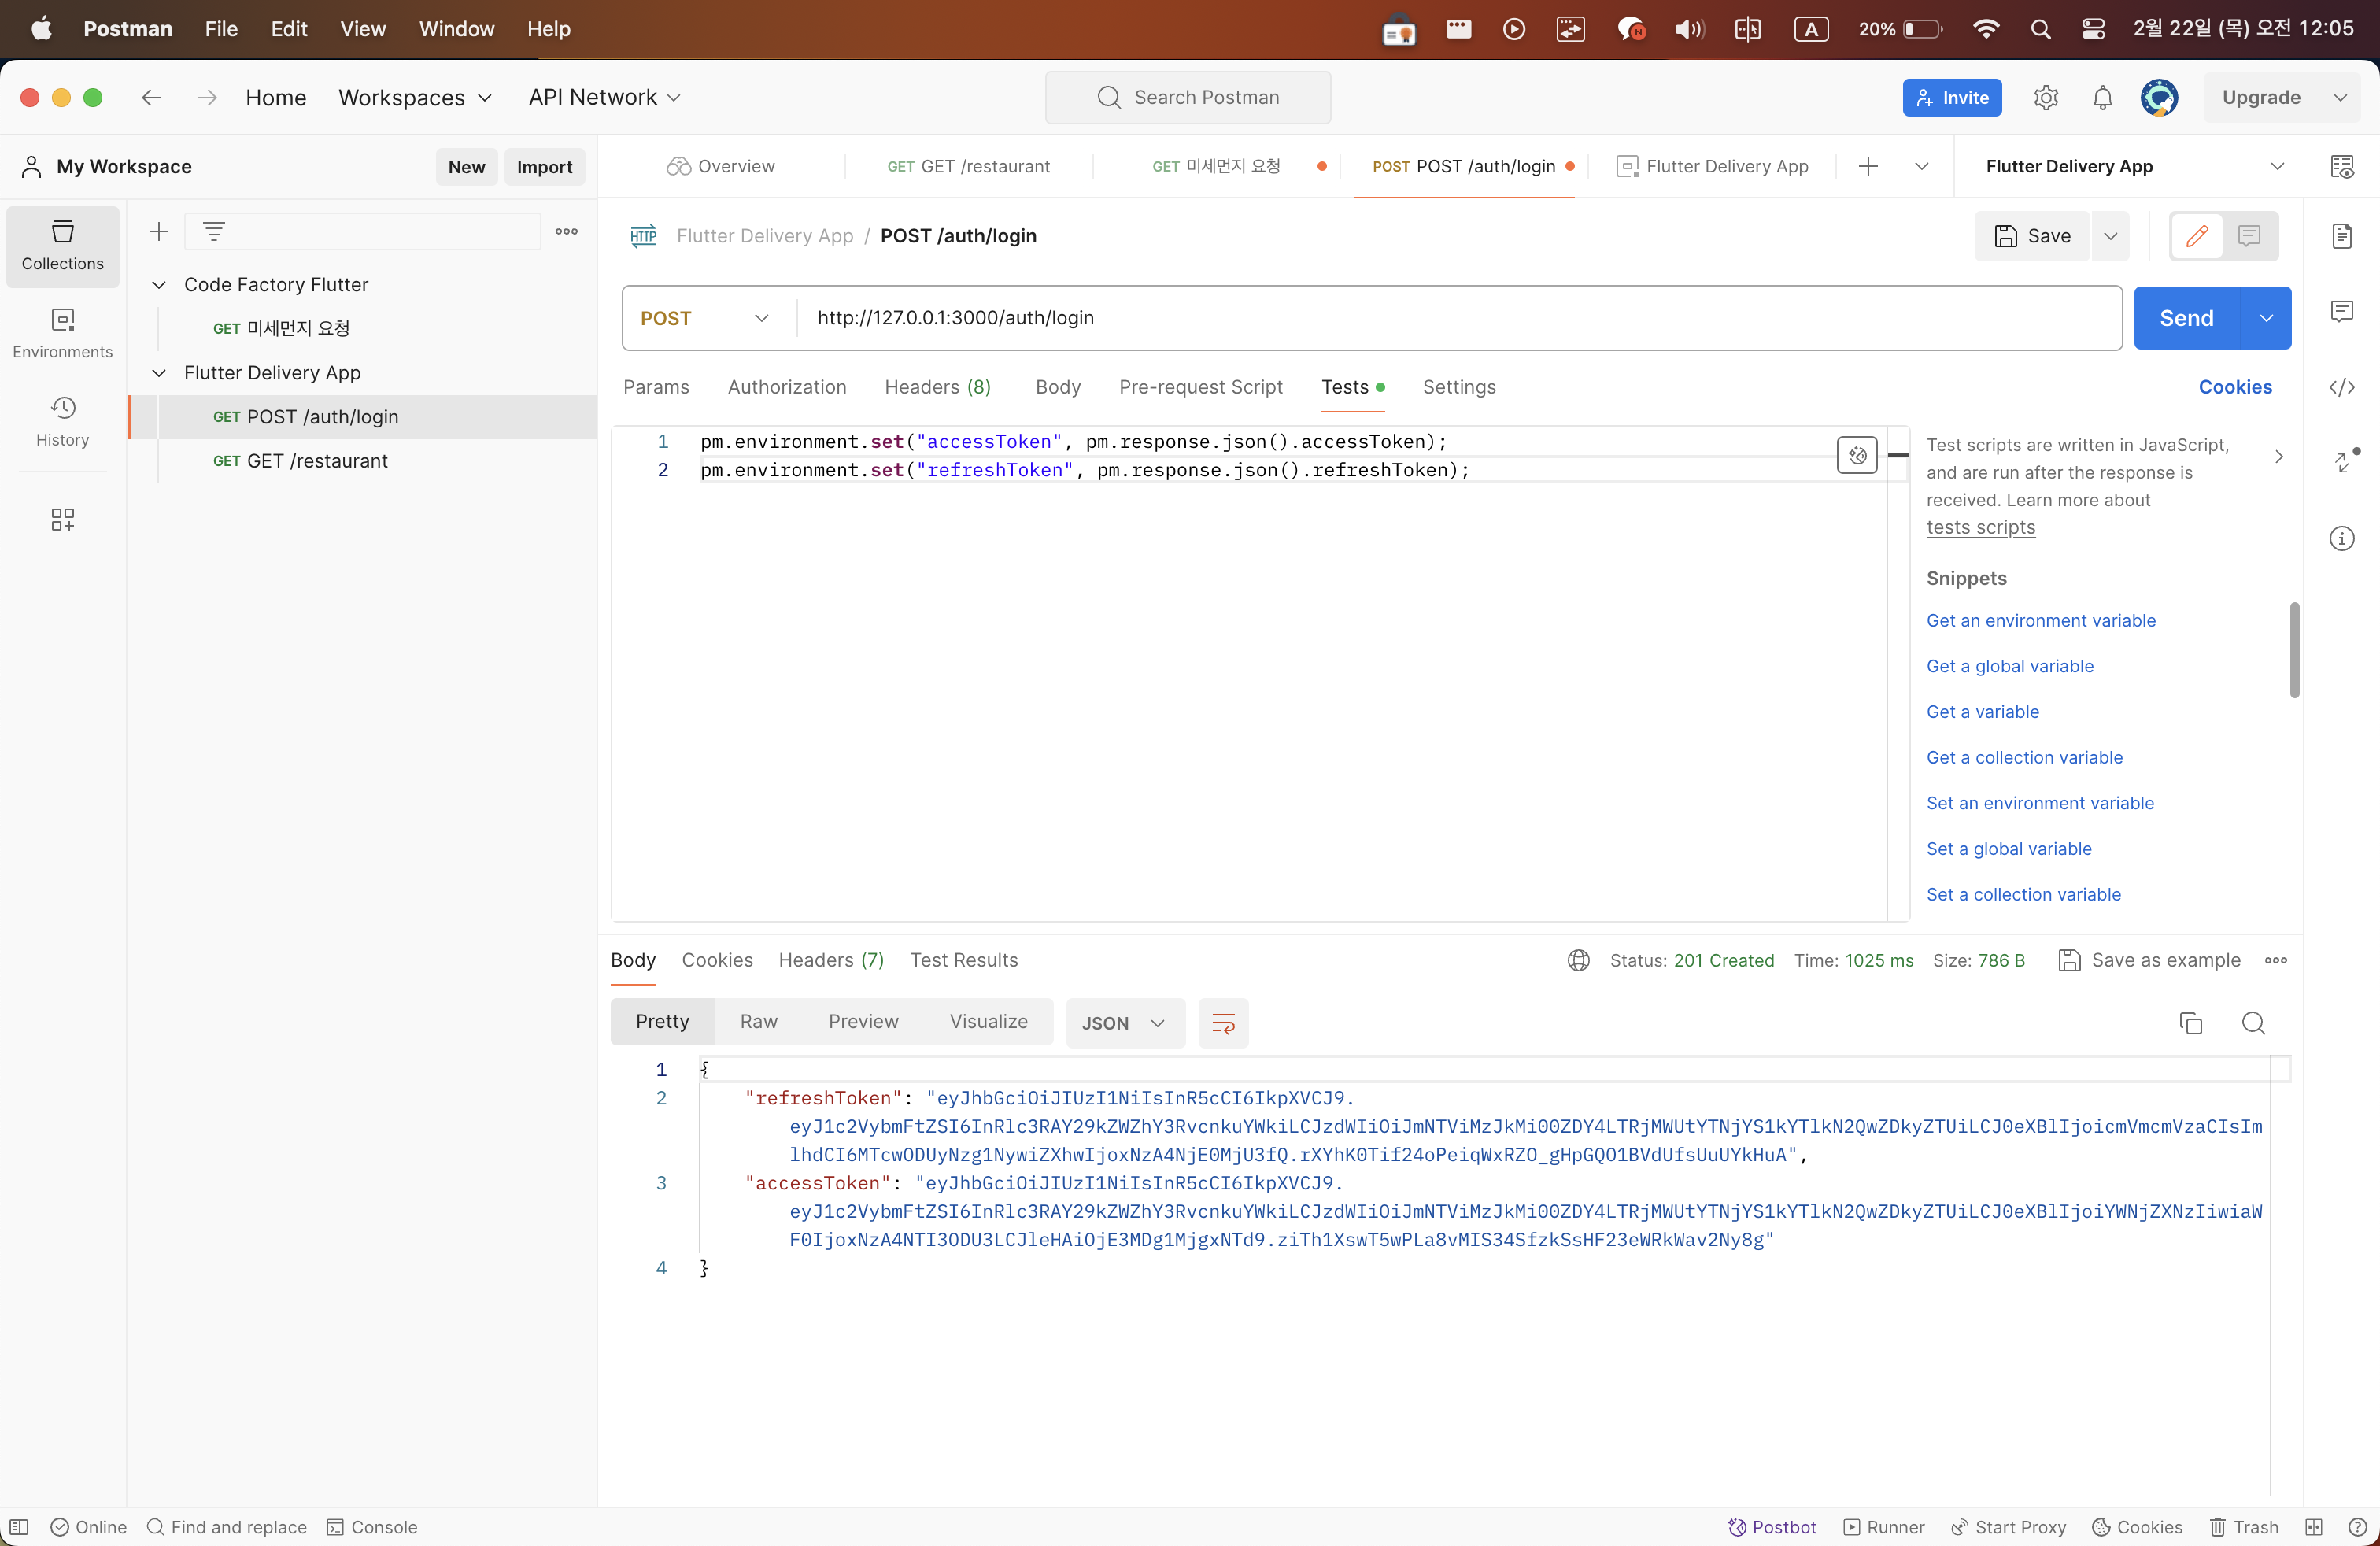Image resolution: width=2380 pixels, height=1546 pixels.
Task: Copy the response body
Action: (x=2190, y=1023)
